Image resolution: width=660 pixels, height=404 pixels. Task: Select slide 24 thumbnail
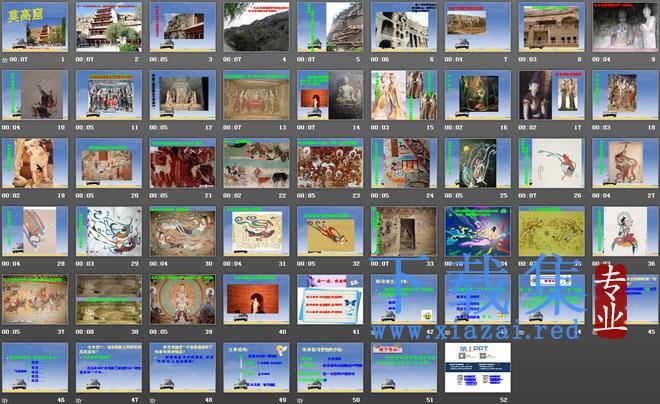[404, 163]
